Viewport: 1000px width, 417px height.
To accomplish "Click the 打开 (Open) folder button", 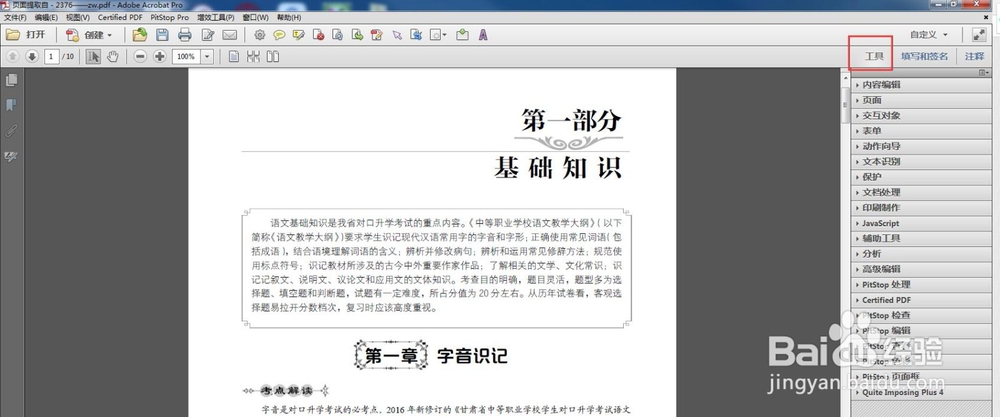I will [x=26, y=35].
